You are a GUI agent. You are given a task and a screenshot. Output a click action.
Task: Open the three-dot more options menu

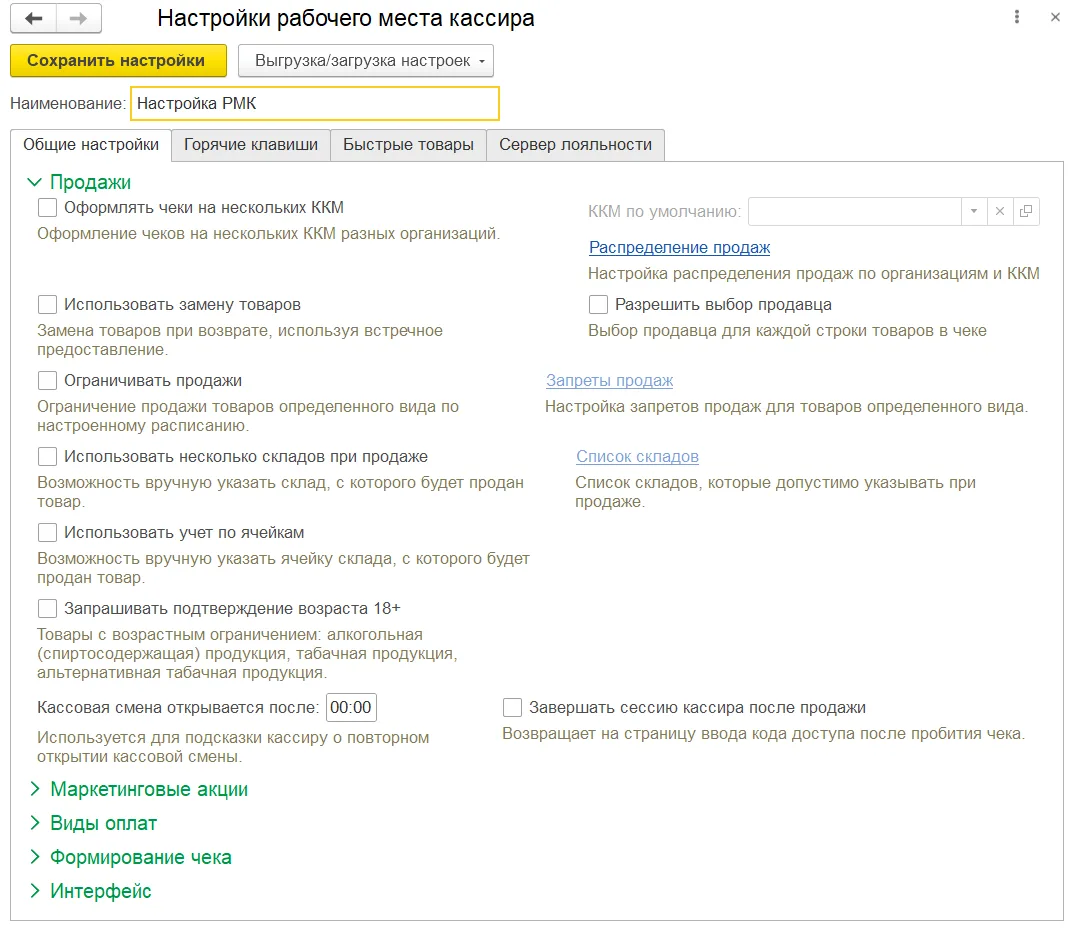1017,17
